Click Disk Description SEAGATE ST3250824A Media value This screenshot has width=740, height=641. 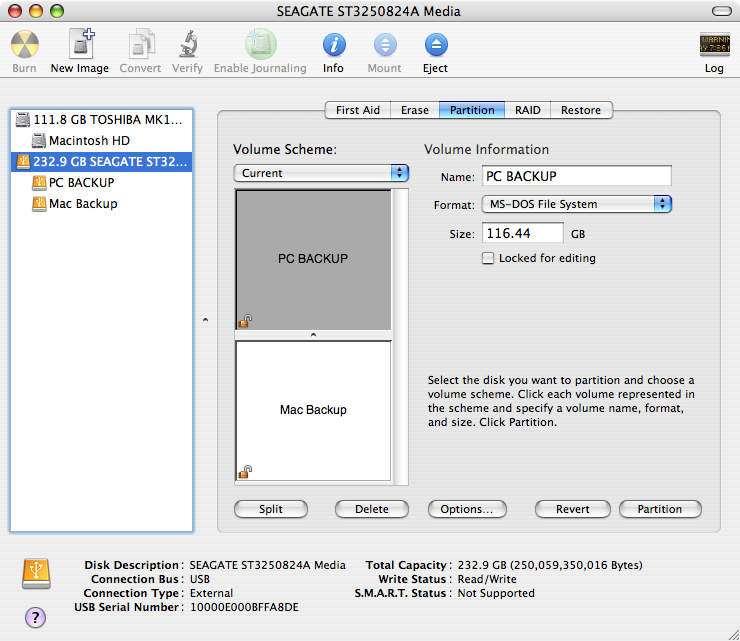[x=268, y=565]
